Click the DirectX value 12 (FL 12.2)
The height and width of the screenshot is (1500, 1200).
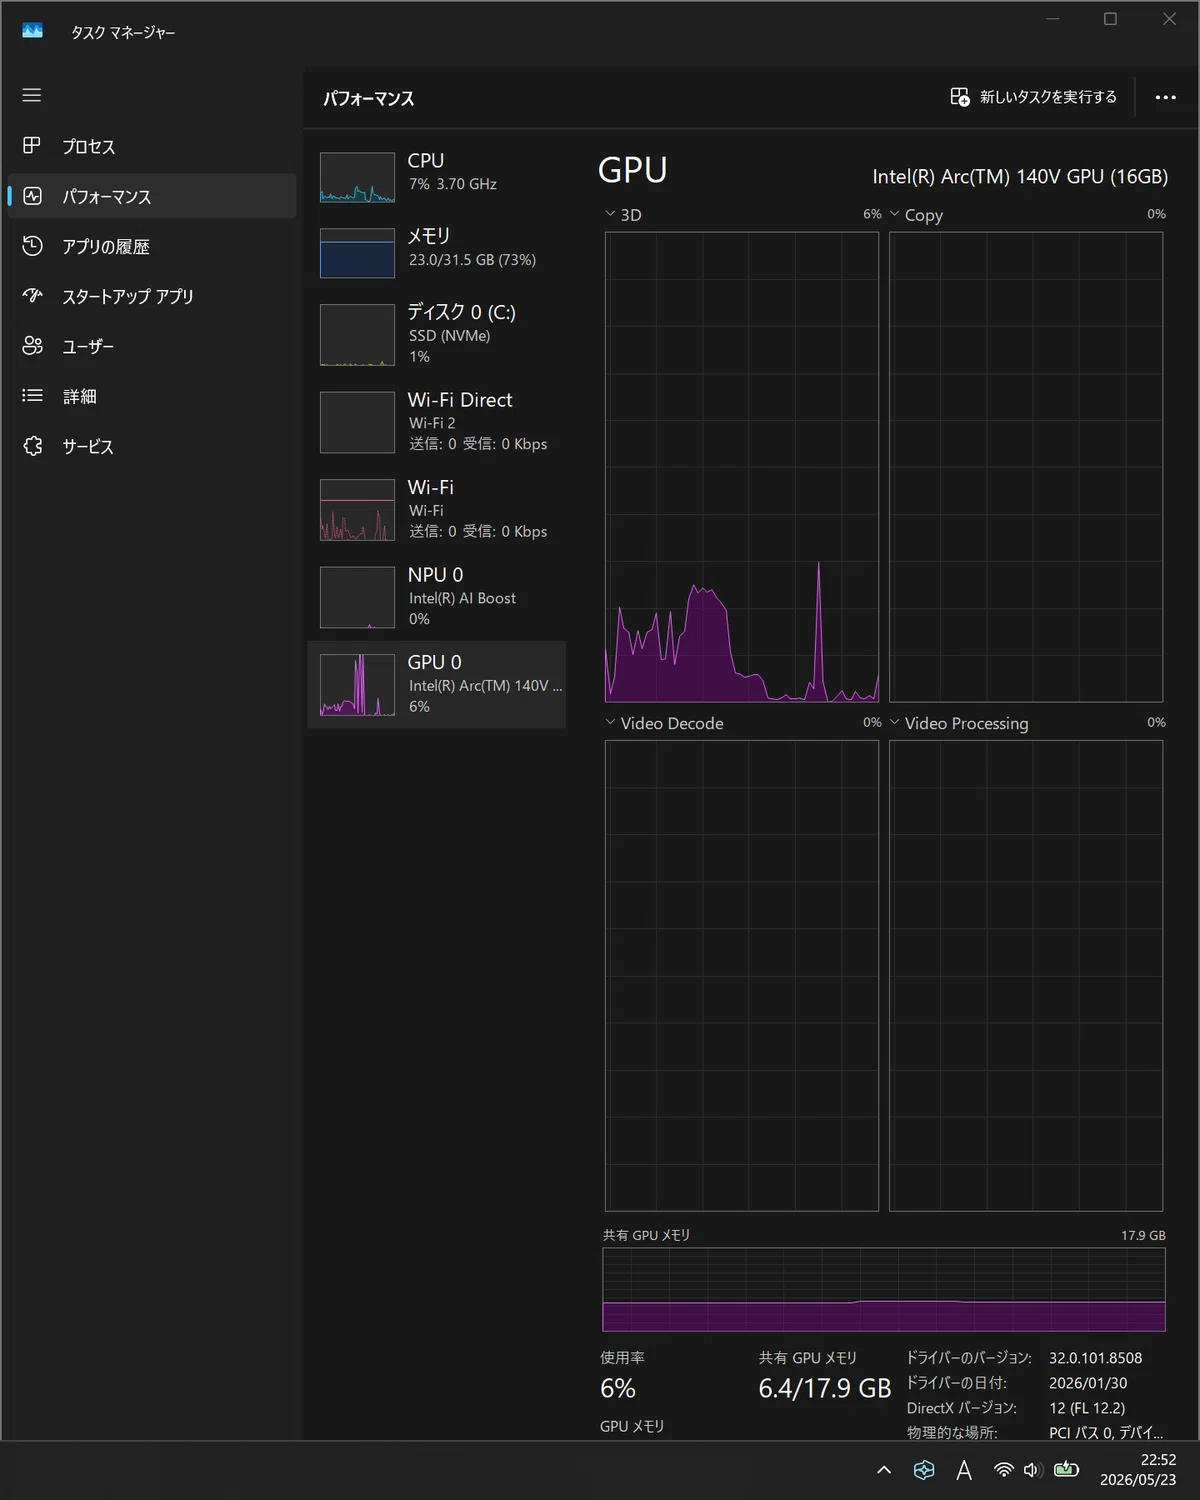pos(1087,1408)
